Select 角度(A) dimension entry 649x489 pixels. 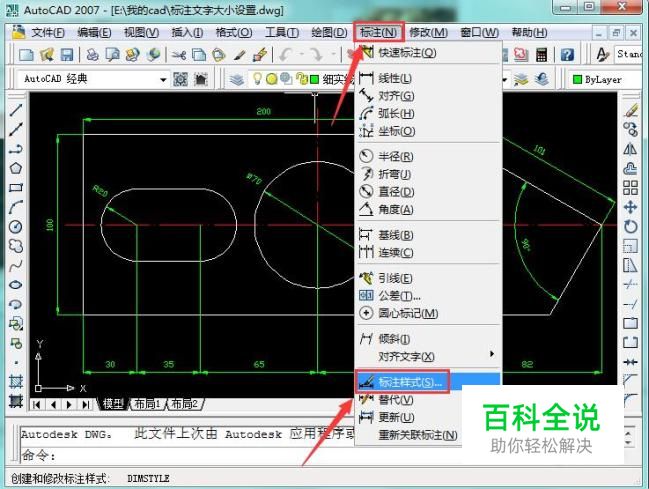(x=428, y=210)
